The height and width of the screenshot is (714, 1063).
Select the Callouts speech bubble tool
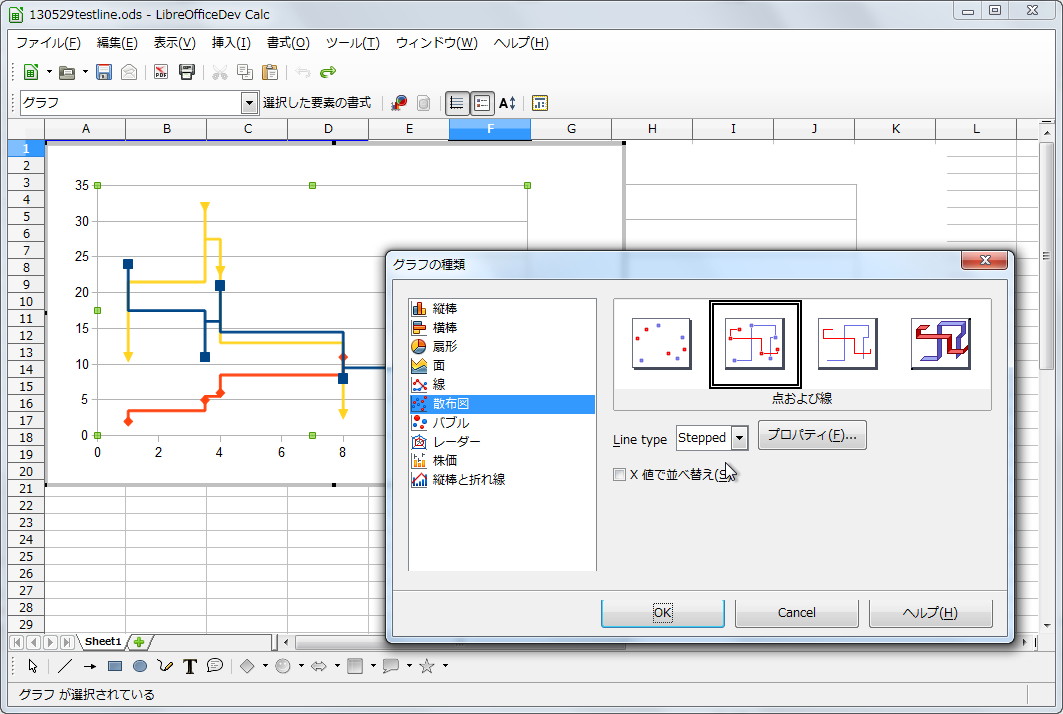[215, 666]
